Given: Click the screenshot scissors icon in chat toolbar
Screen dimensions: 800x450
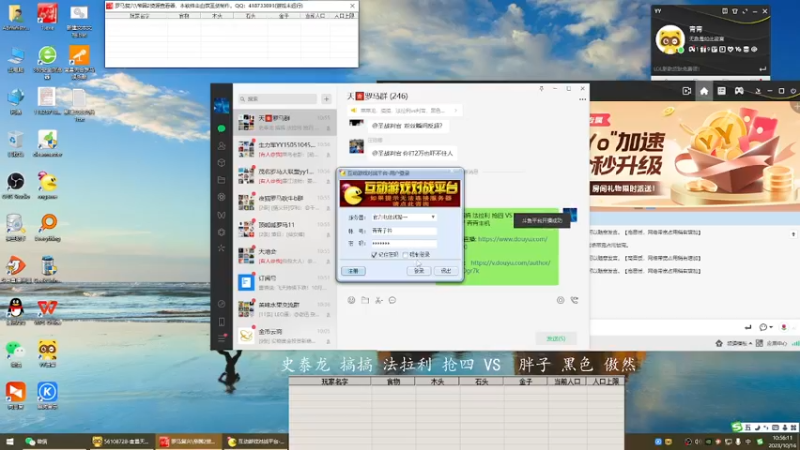Looking at the screenshot, I should tap(379, 301).
